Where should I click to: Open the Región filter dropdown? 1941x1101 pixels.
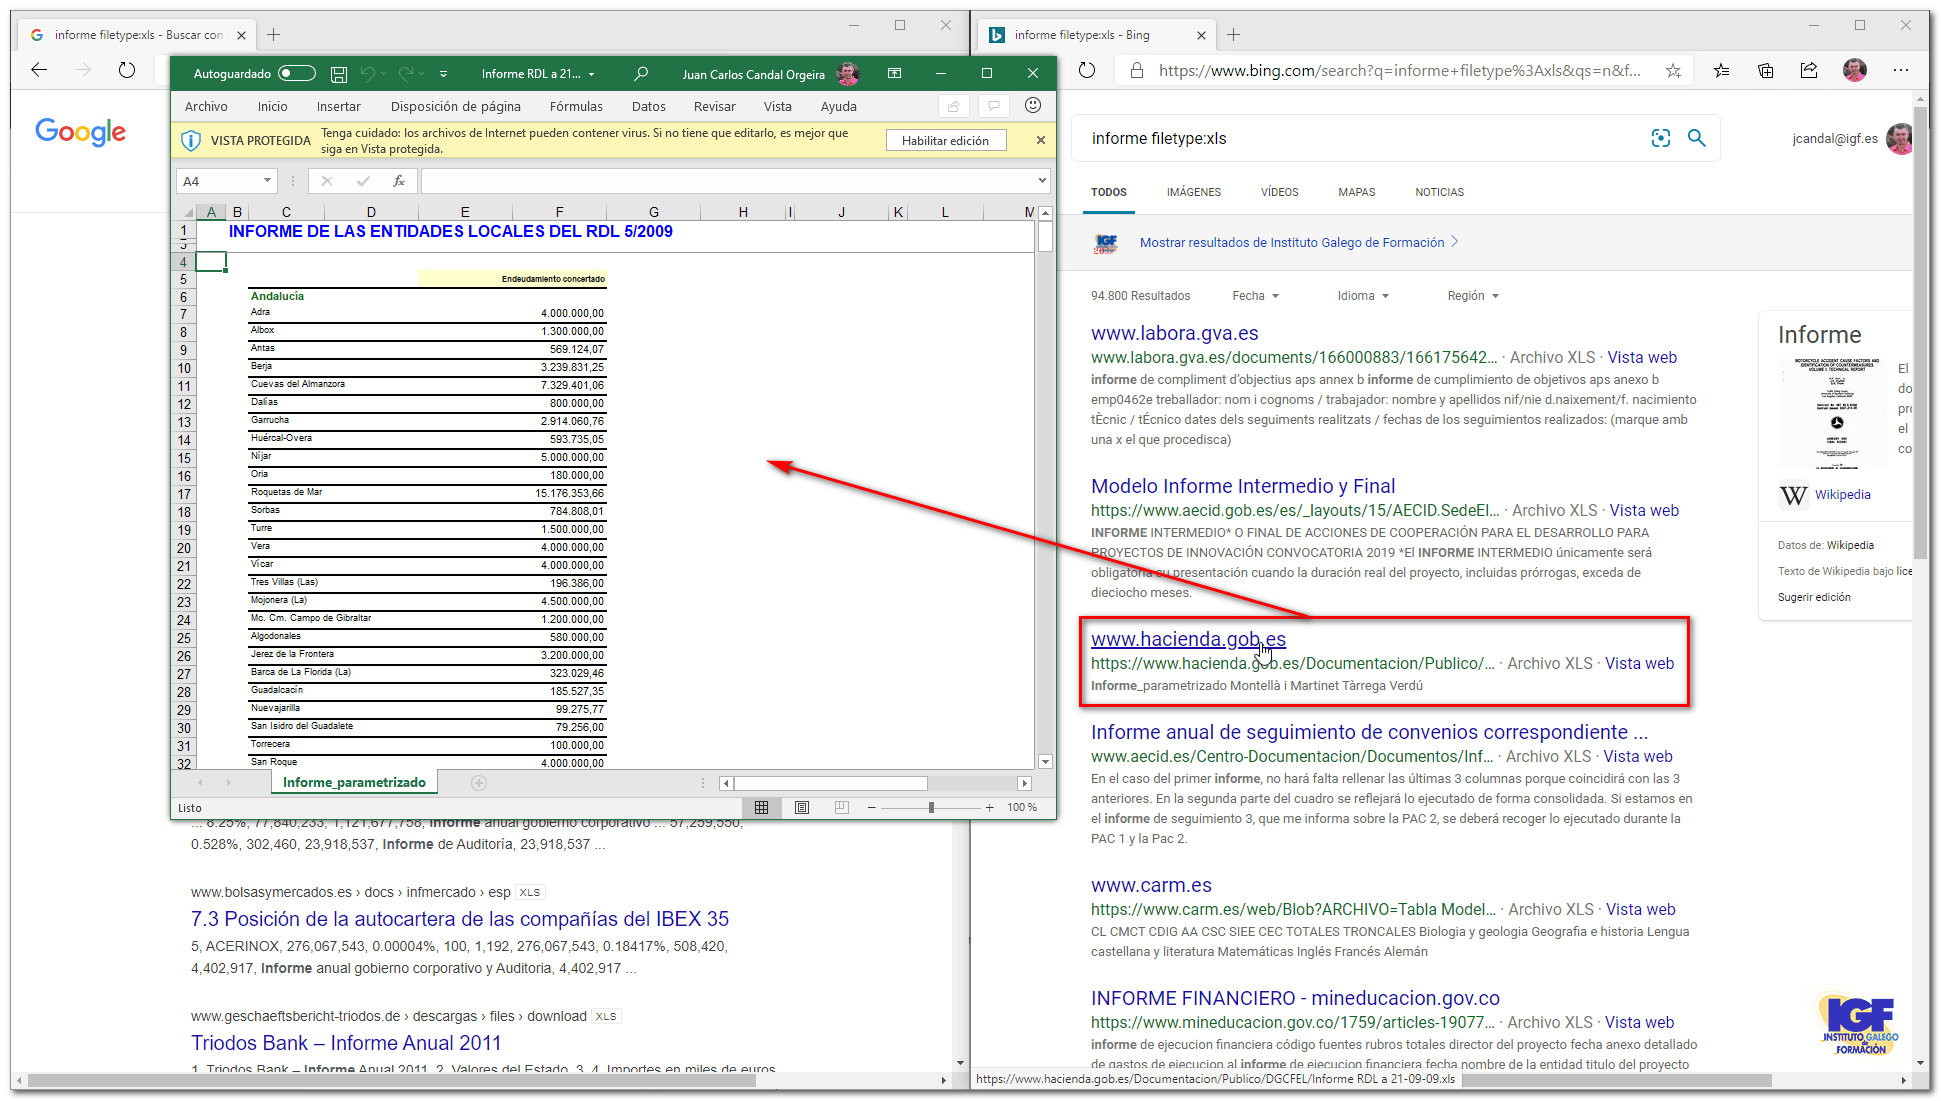[x=1473, y=296]
